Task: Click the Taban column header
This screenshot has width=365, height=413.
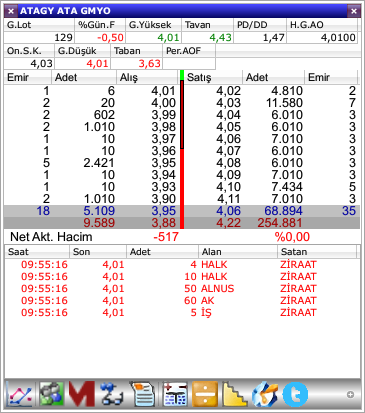Action: (136, 51)
